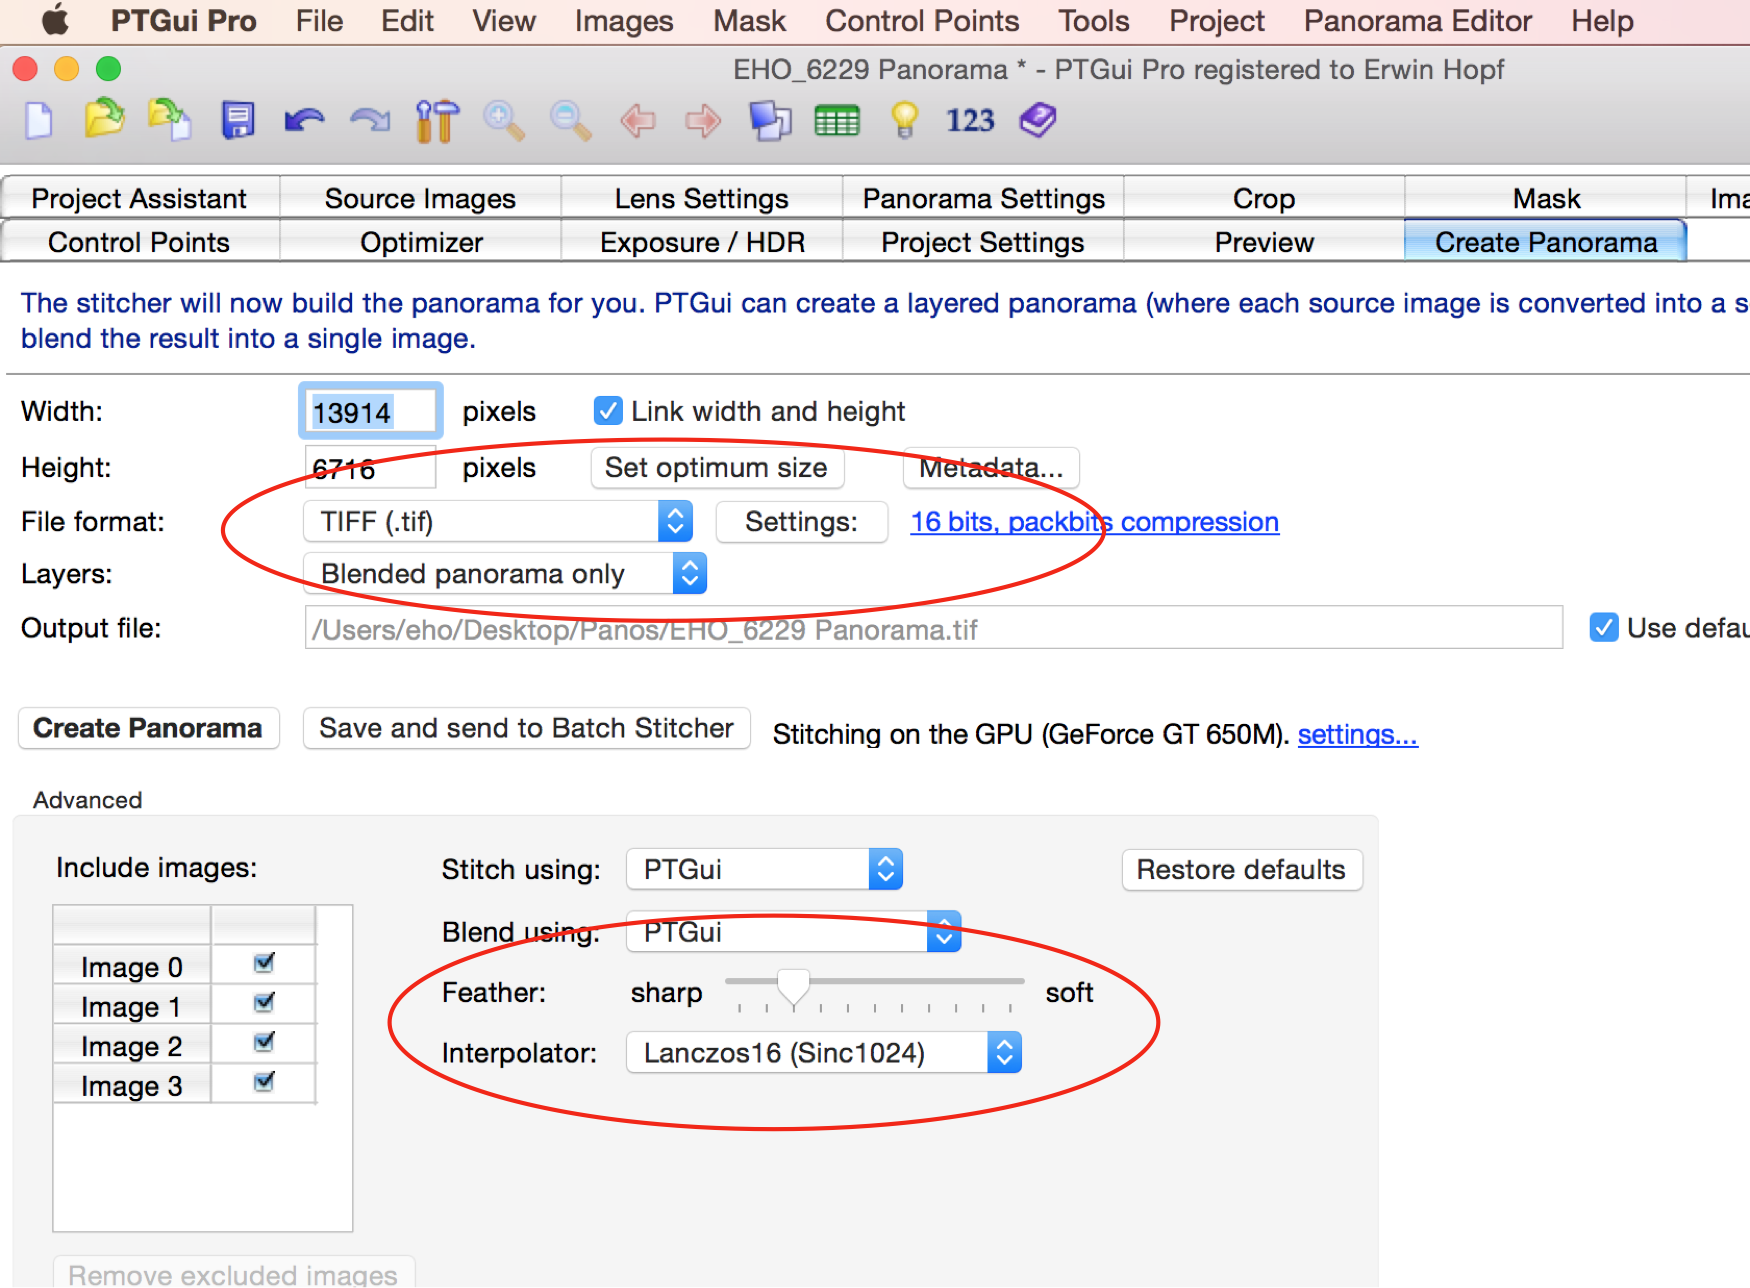The image size is (1750, 1288).
Task: Switch to the Source Images tab
Action: click(x=421, y=198)
